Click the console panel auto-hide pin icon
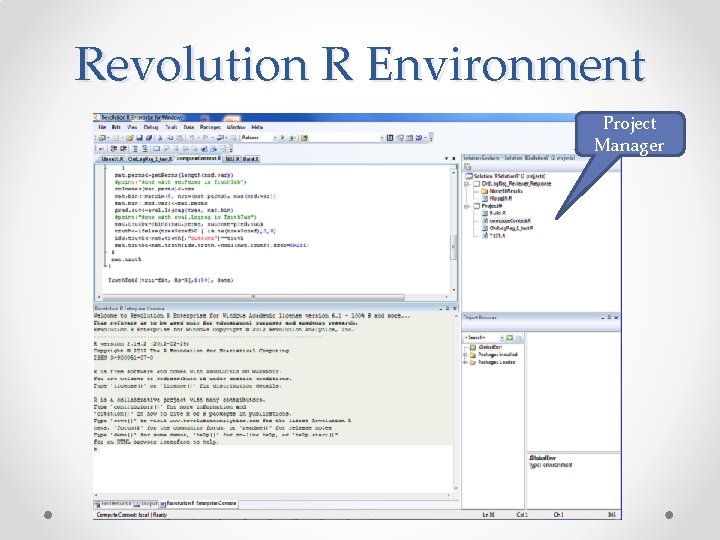Image resolution: width=720 pixels, height=540 pixels. pos(447,309)
